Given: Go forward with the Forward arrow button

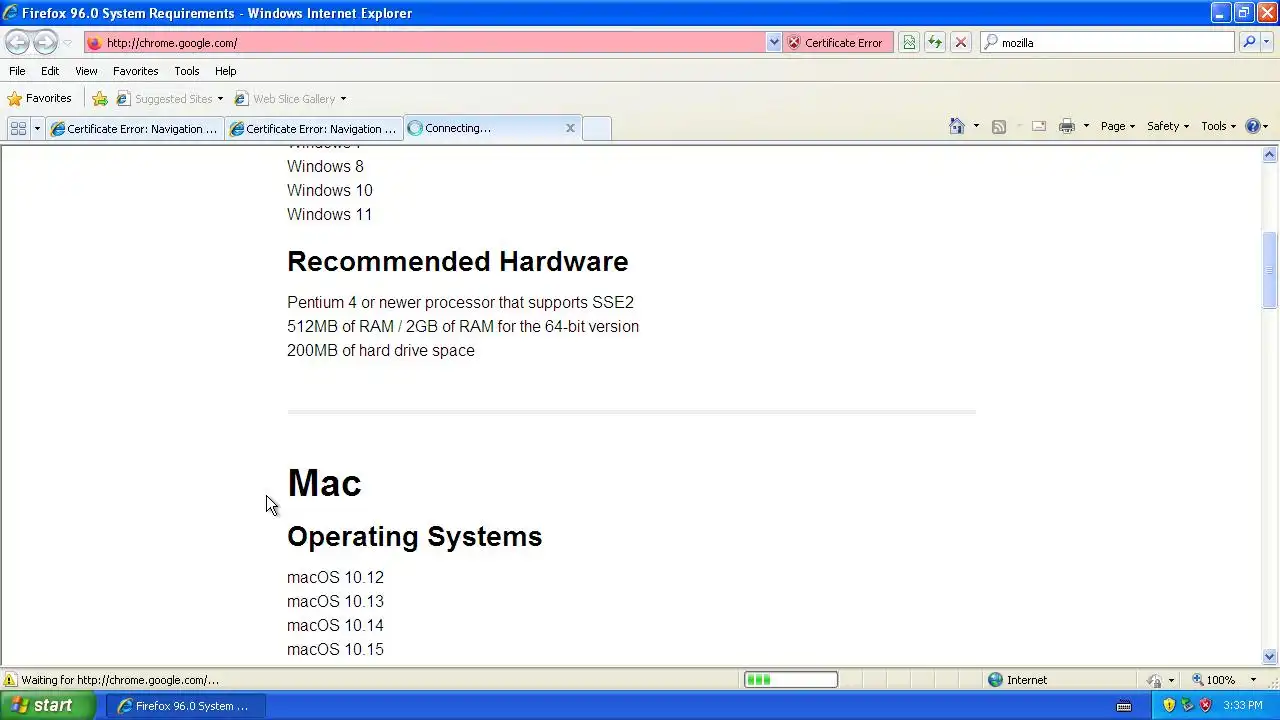Looking at the screenshot, I should (45, 42).
